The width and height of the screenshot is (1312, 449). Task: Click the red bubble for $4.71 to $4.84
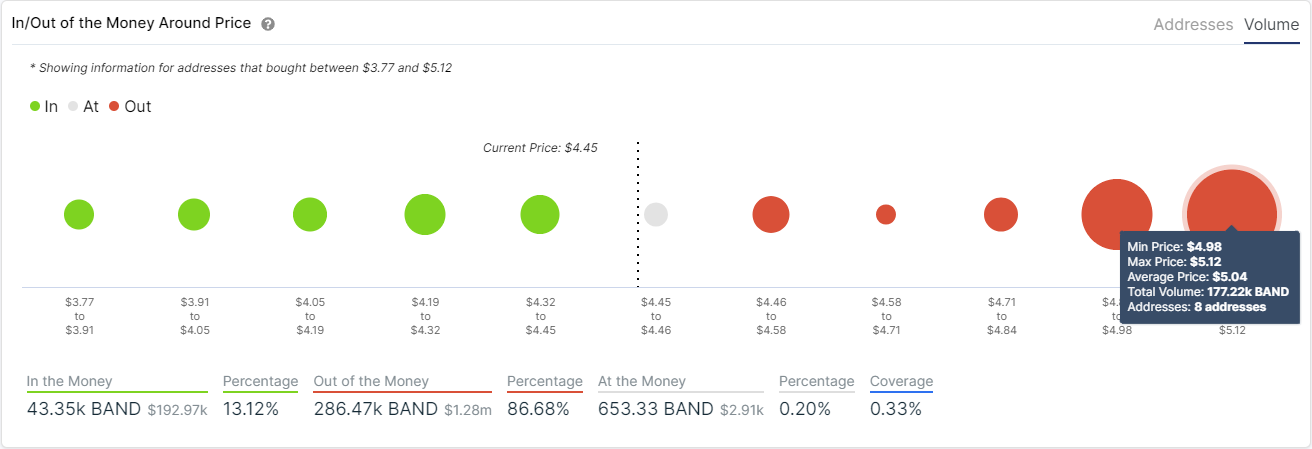pyautogui.click(x=1001, y=214)
